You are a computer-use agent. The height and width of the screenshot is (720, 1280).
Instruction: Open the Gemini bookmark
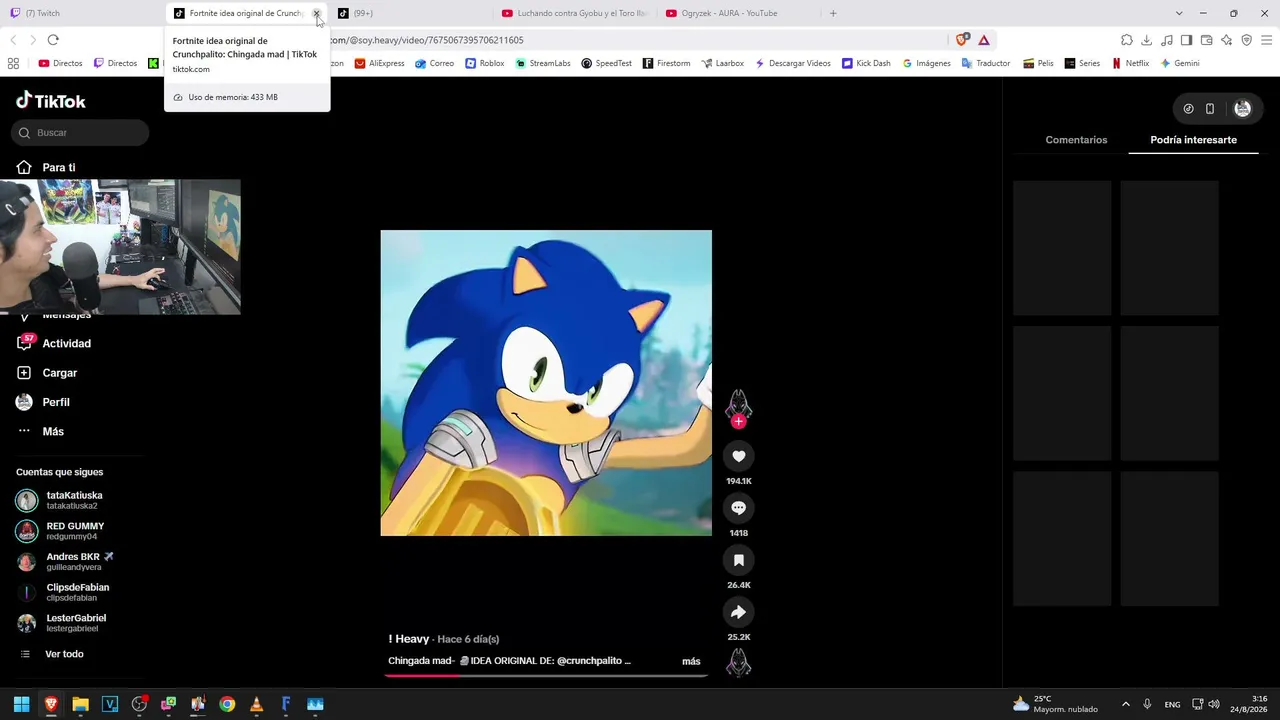[1180, 63]
